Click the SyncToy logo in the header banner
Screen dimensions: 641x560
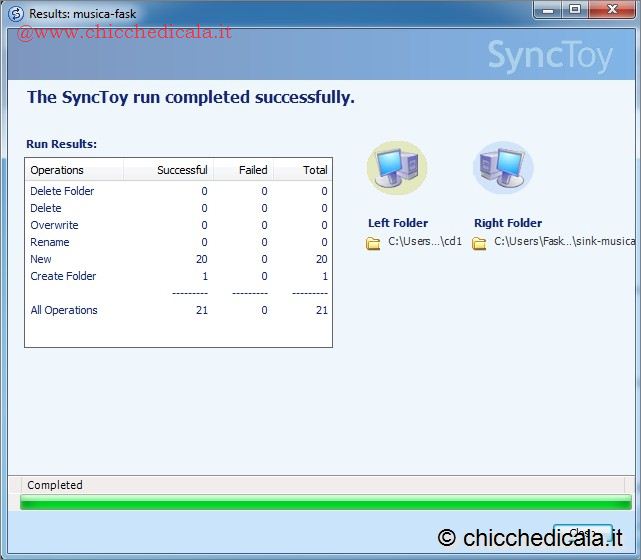click(x=549, y=56)
